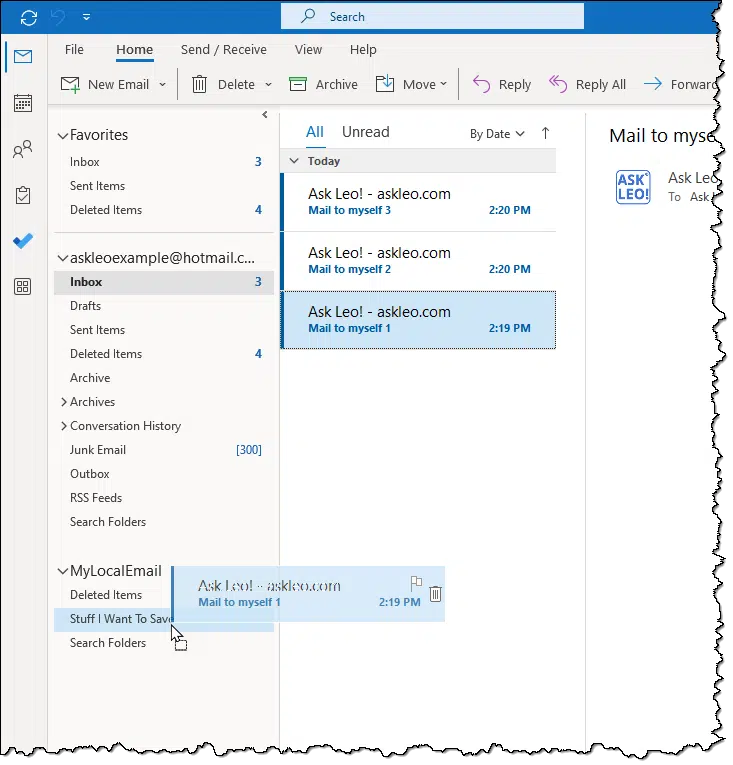733x765 pixels.
Task: Reverse sort order with up arrow
Action: tap(546, 133)
